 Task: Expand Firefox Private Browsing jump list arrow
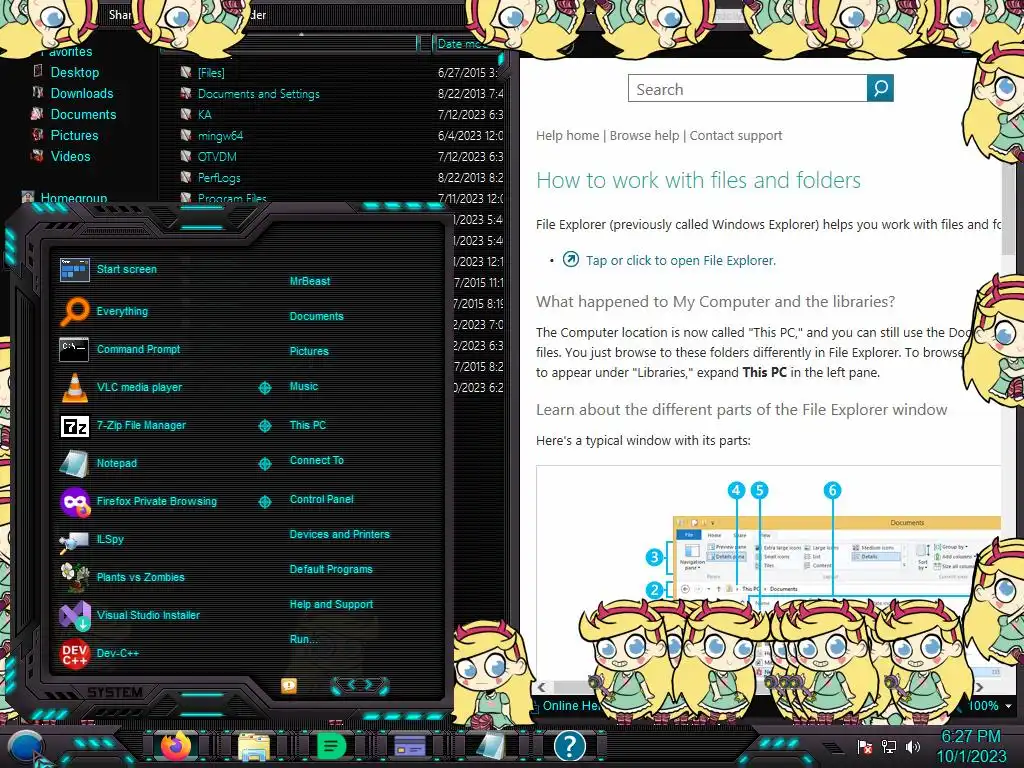point(264,502)
